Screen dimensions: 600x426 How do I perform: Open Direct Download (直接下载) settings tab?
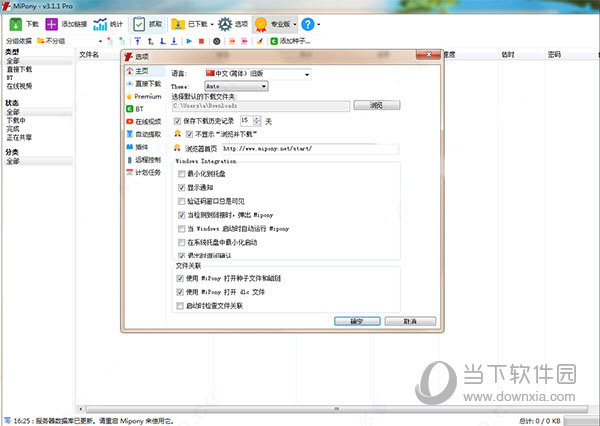145,84
